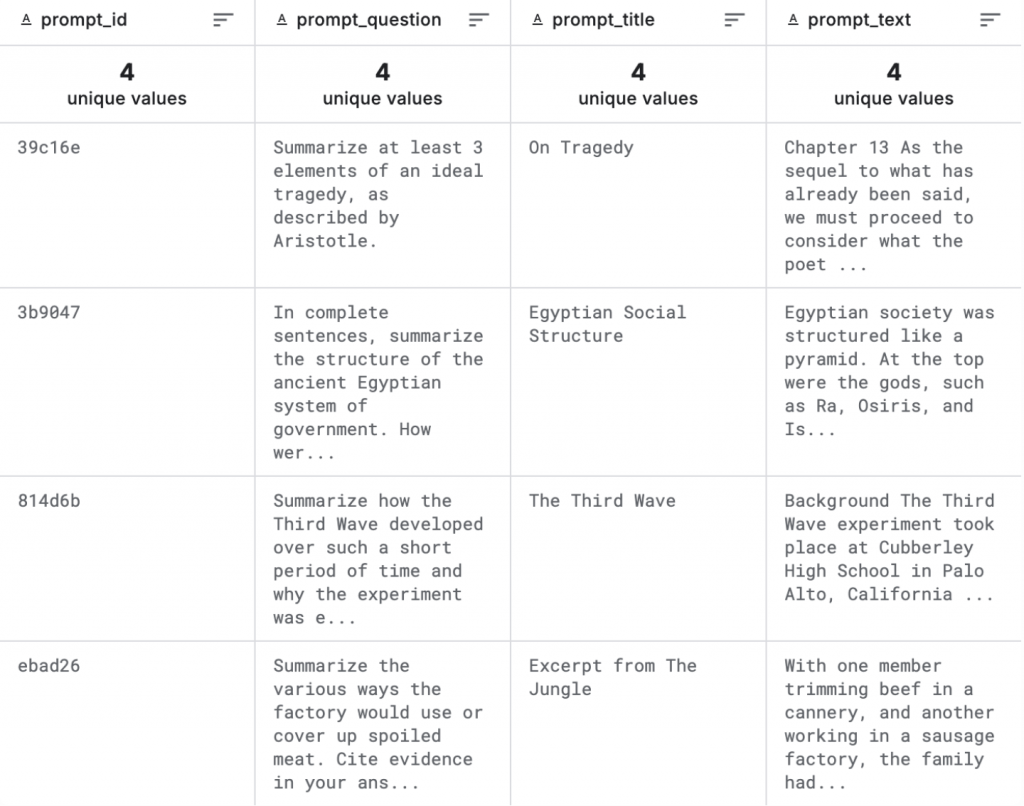Image resolution: width=1024 pixels, height=806 pixels.
Task: Click text-type icon beside prompt_question
Action: [x=282, y=20]
